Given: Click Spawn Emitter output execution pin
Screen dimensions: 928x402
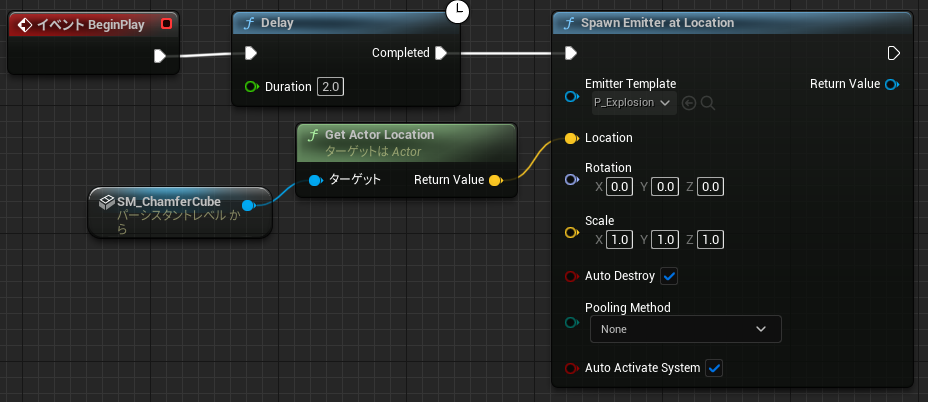Looking at the screenshot, I should click(894, 53).
